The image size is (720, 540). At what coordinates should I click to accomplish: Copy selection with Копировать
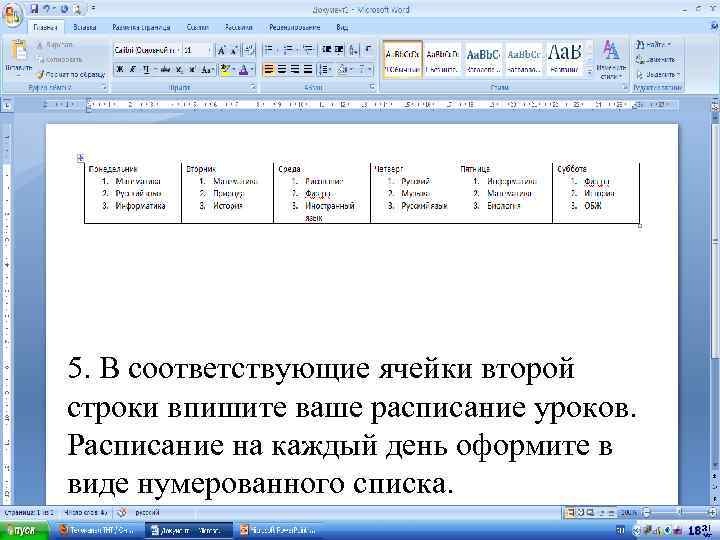[x=60, y=59]
